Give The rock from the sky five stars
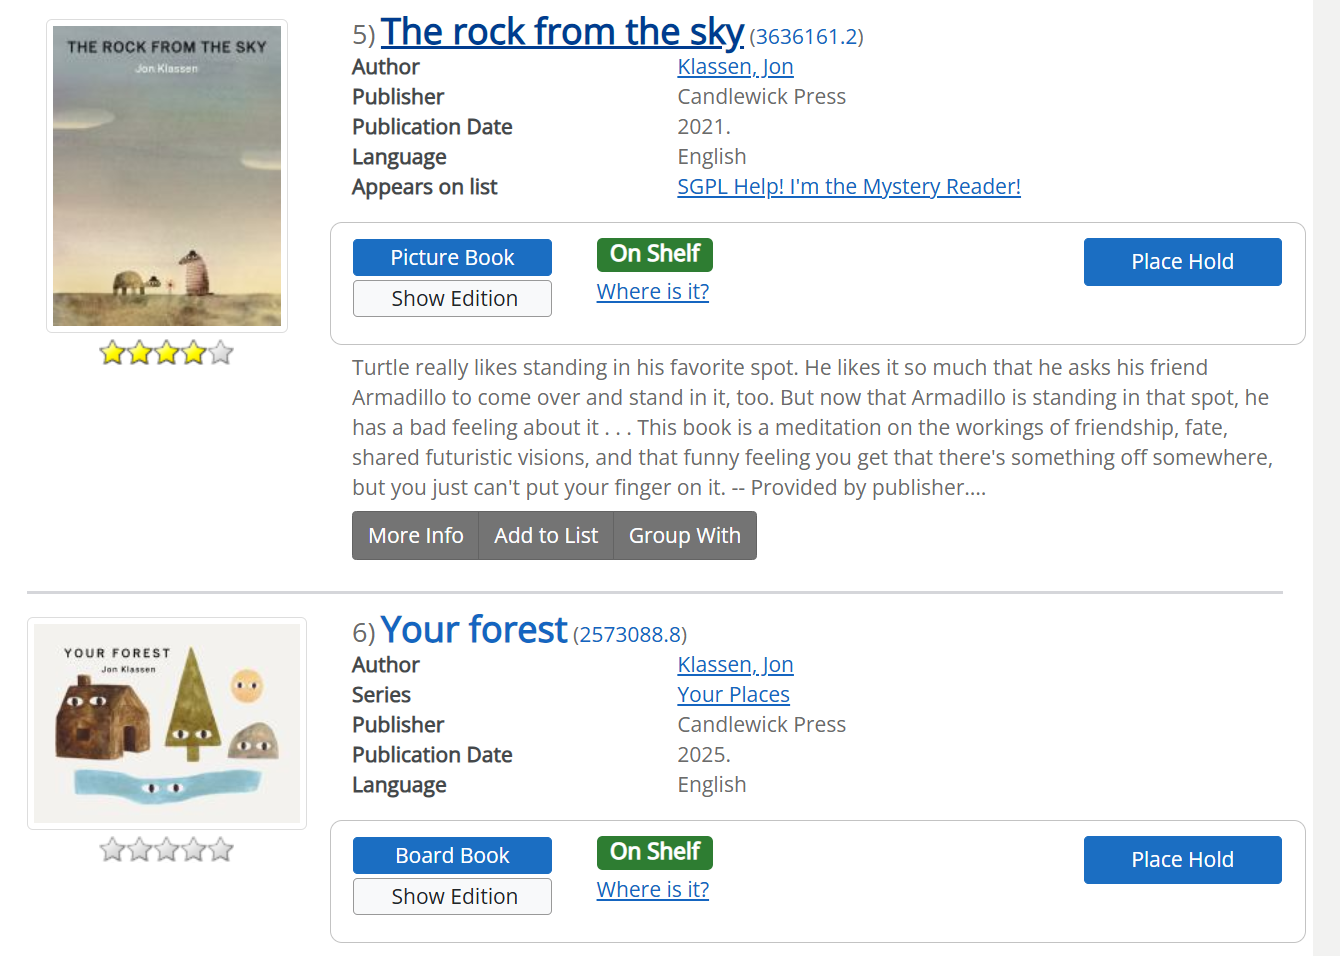 (x=218, y=352)
